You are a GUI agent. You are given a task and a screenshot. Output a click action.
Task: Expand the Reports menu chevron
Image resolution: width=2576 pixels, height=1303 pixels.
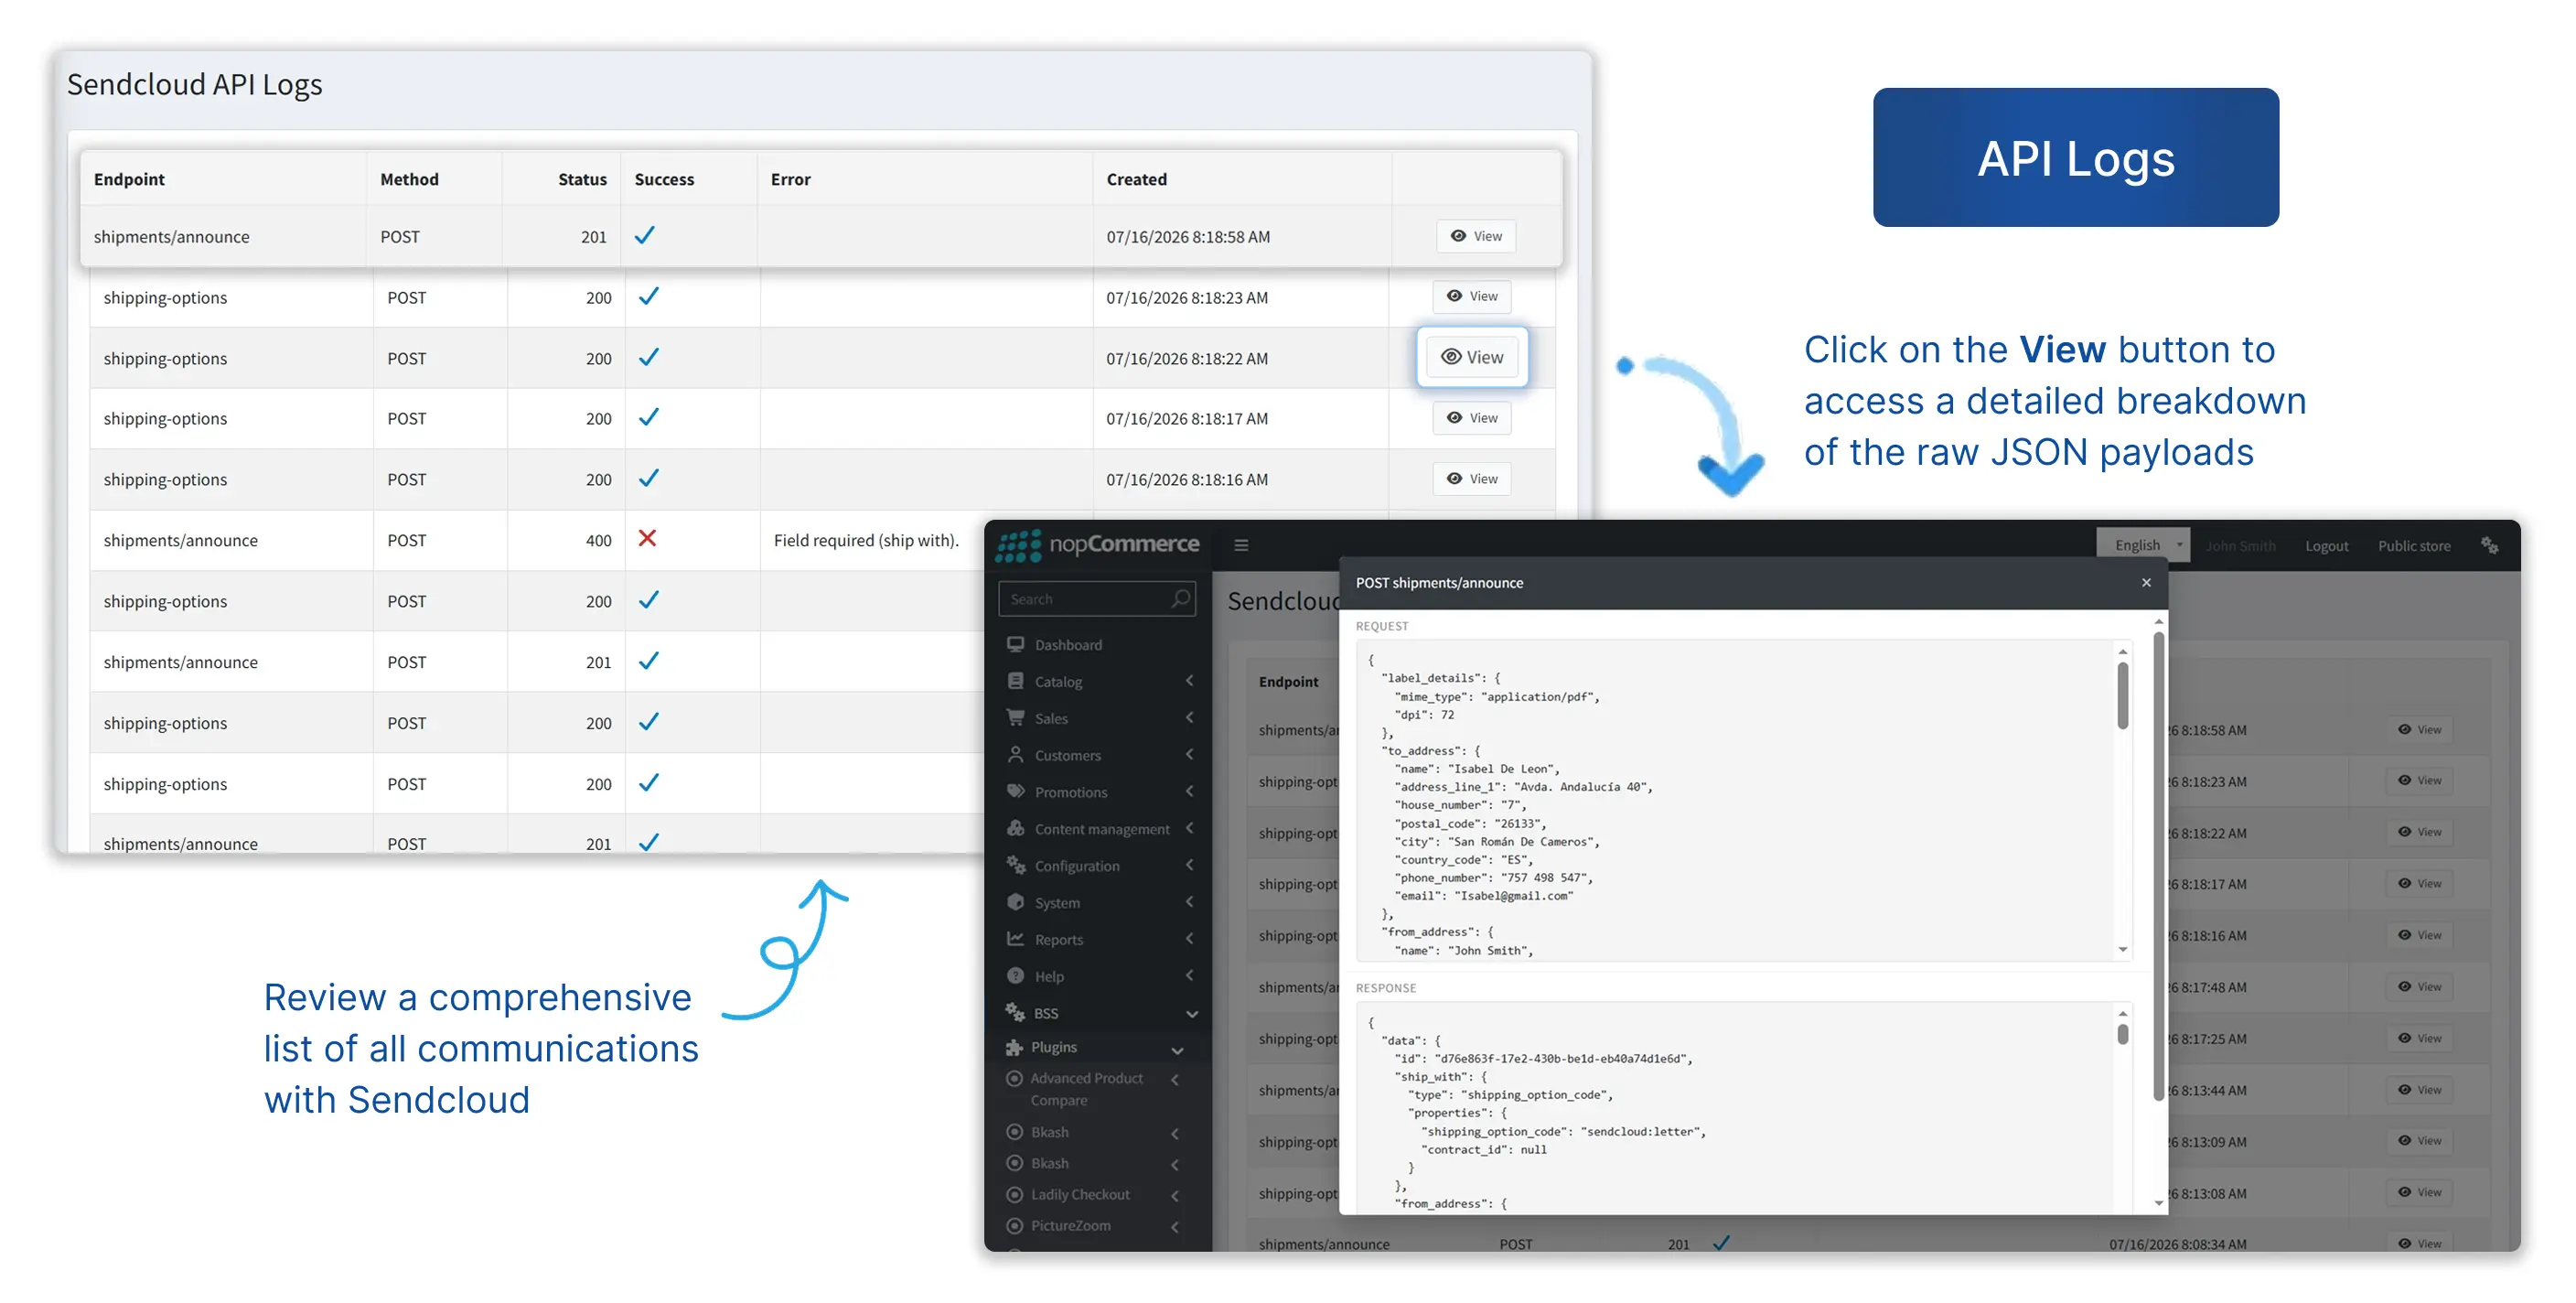tap(1190, 938)
